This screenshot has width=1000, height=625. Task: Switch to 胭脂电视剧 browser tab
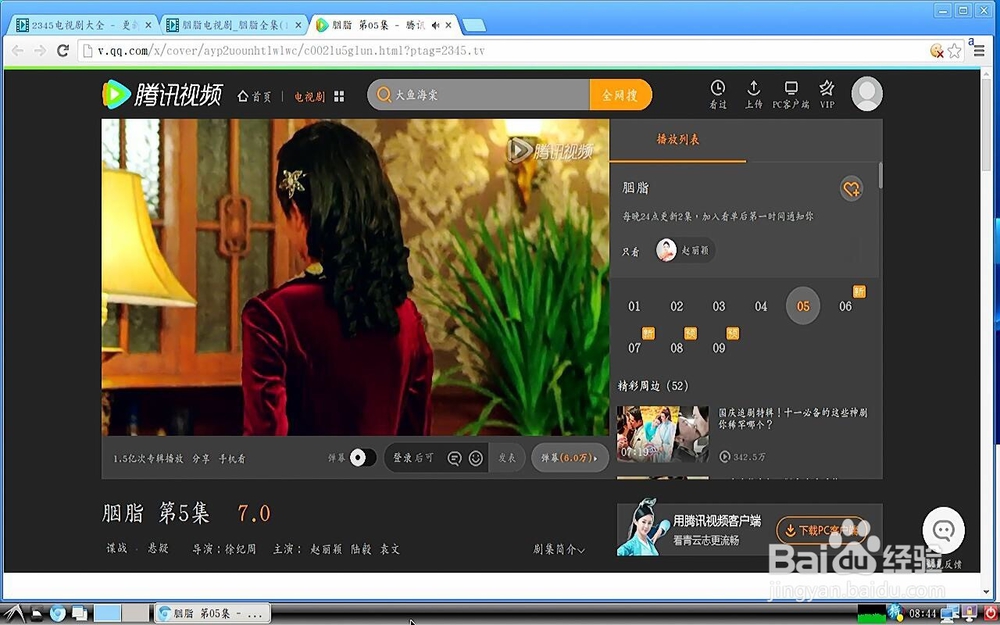233,25
